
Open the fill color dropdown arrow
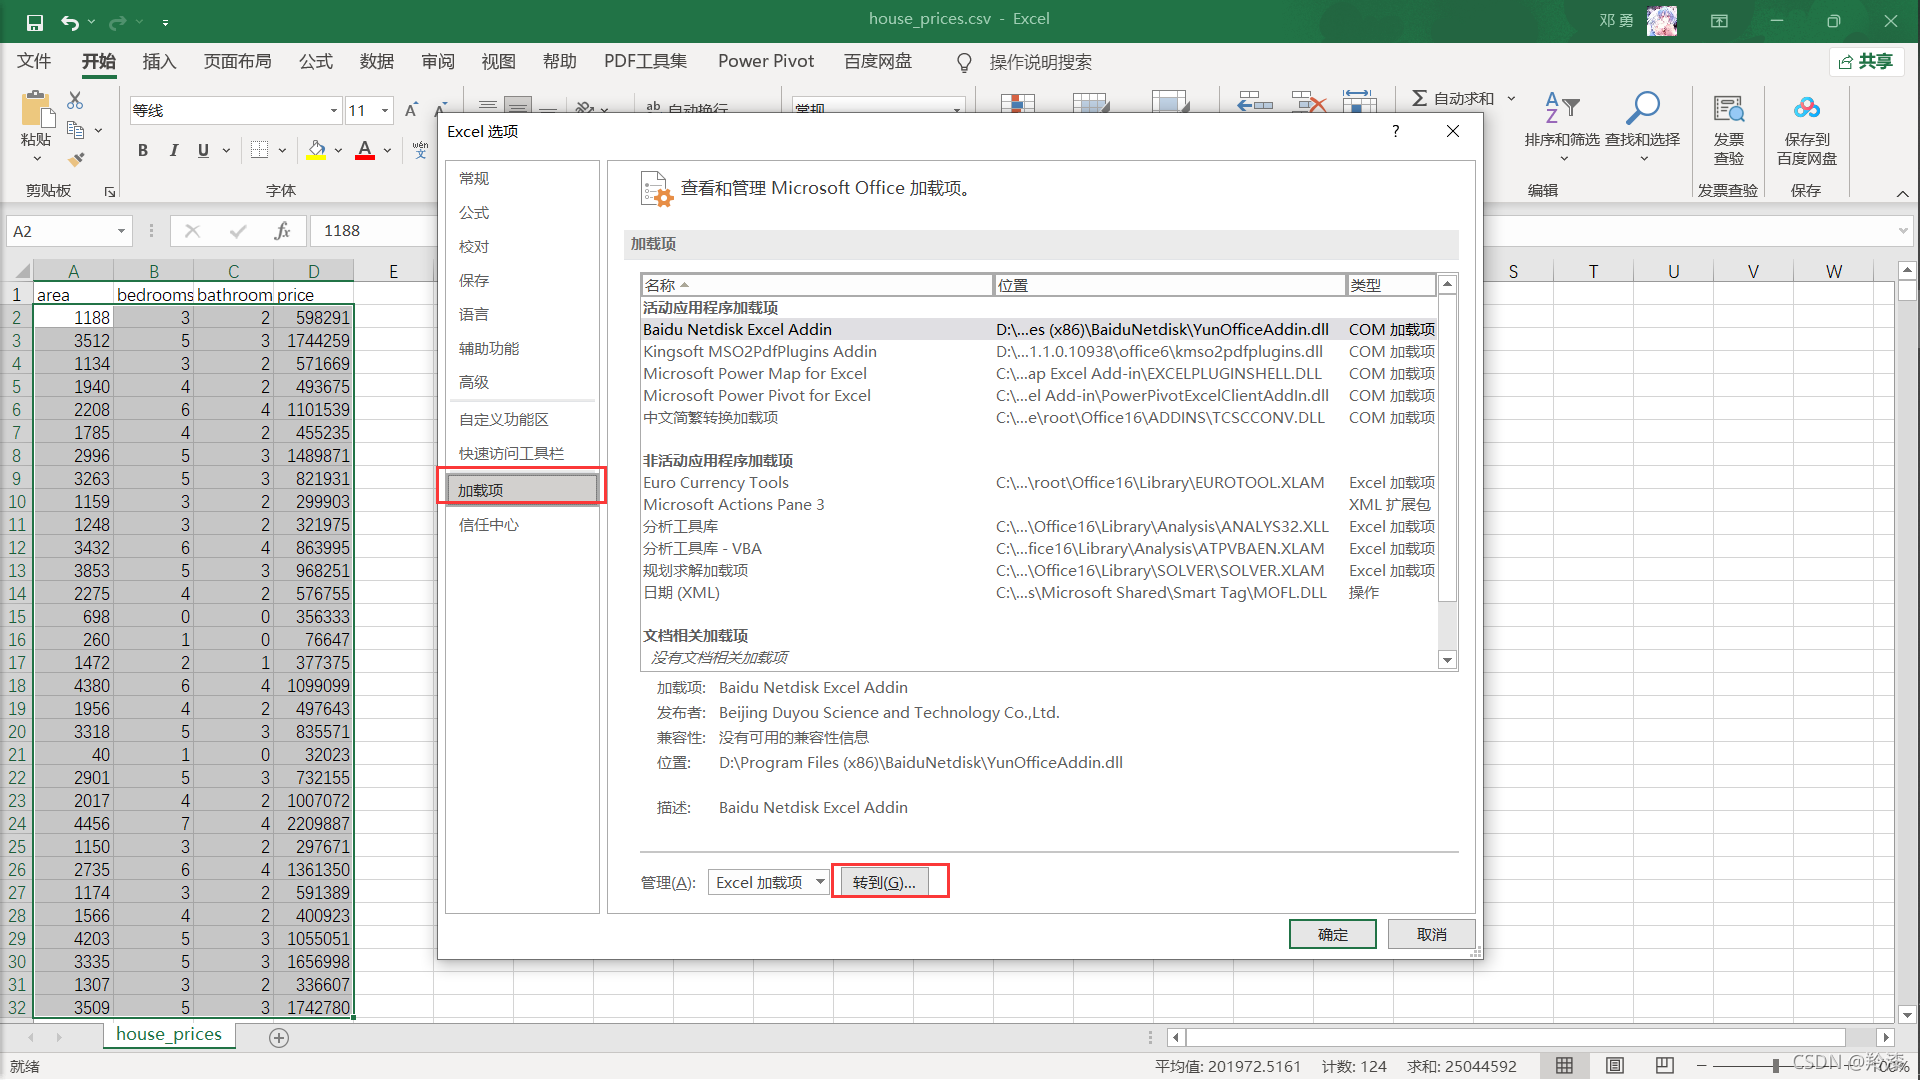[338, 151]
